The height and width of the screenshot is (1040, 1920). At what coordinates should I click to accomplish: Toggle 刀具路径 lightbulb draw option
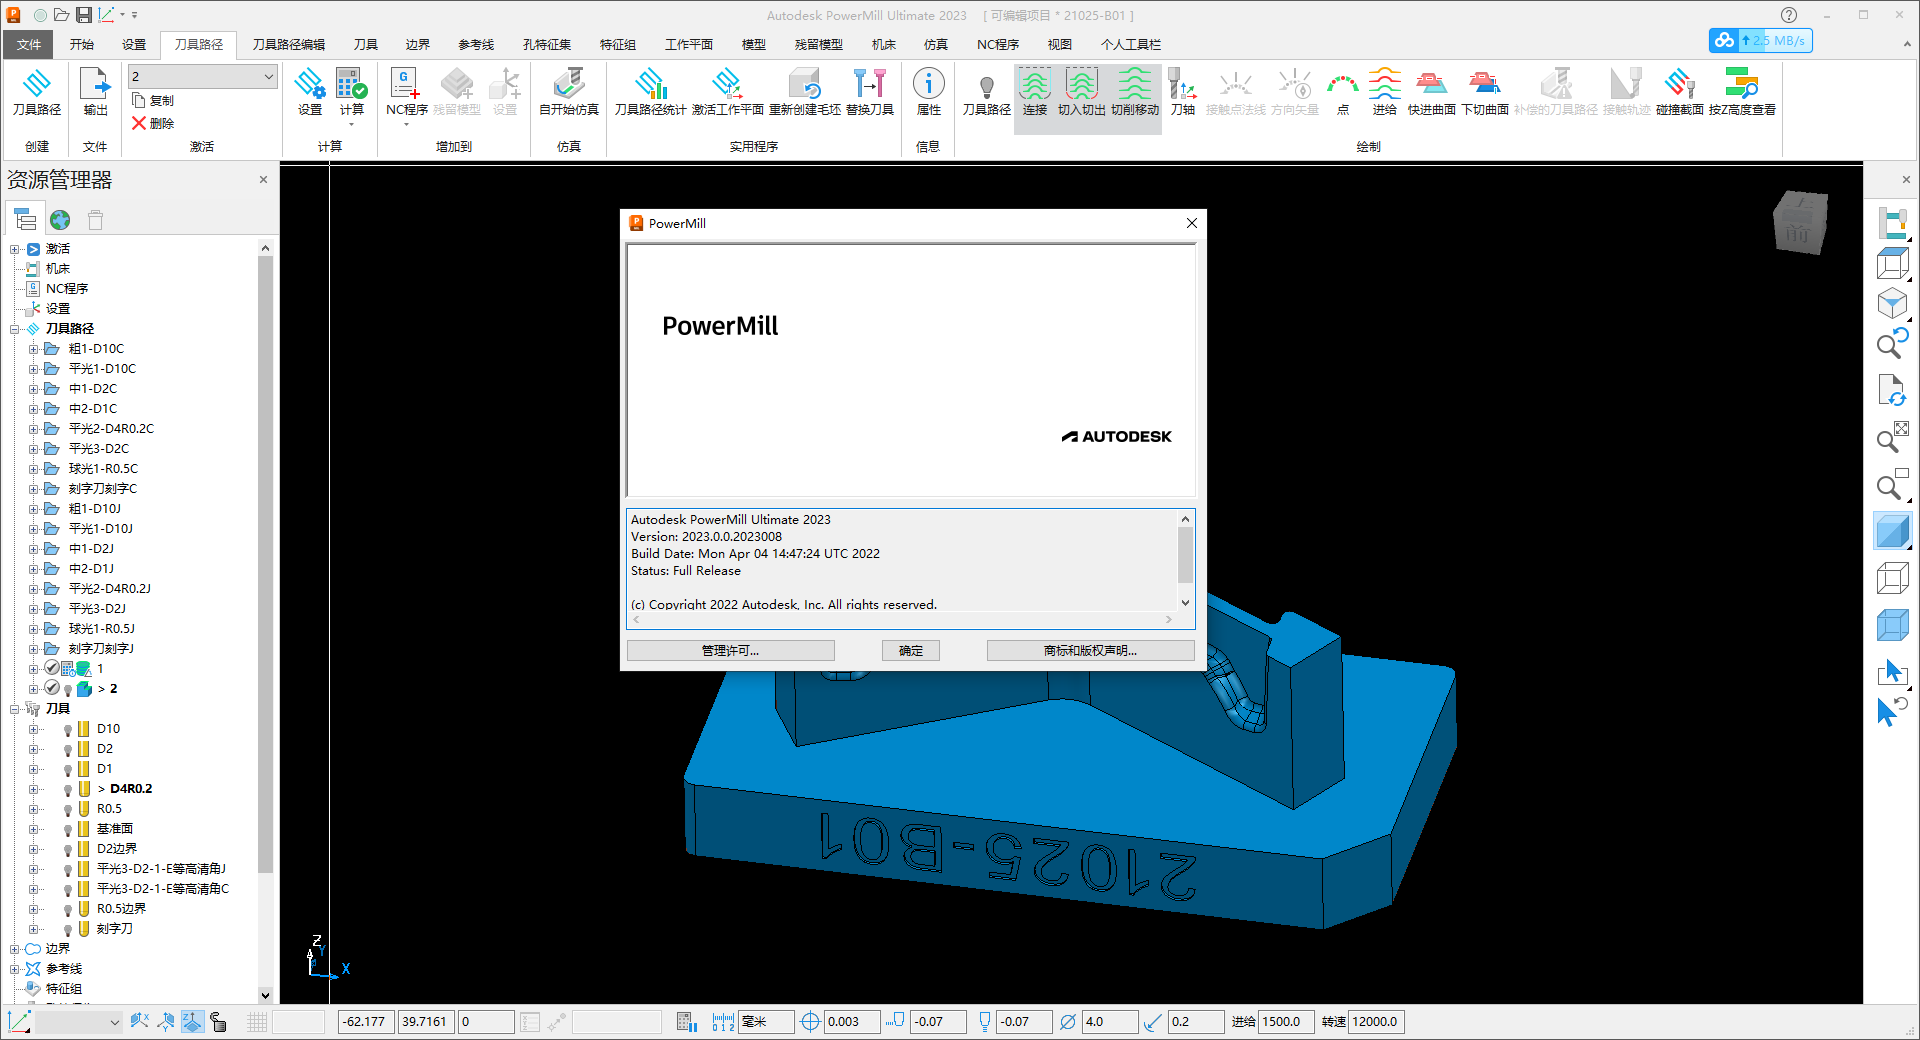coord(986,92)
